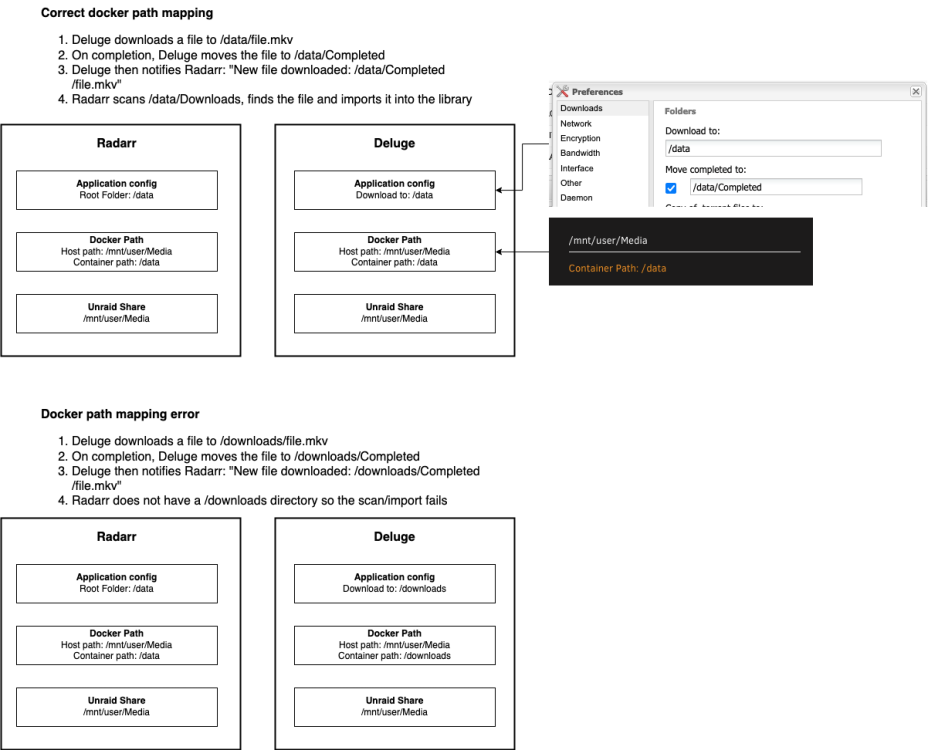The width and height of the screenshot is (928, 750).
Task: Click the Download to field containing /data
Action: 773,149
